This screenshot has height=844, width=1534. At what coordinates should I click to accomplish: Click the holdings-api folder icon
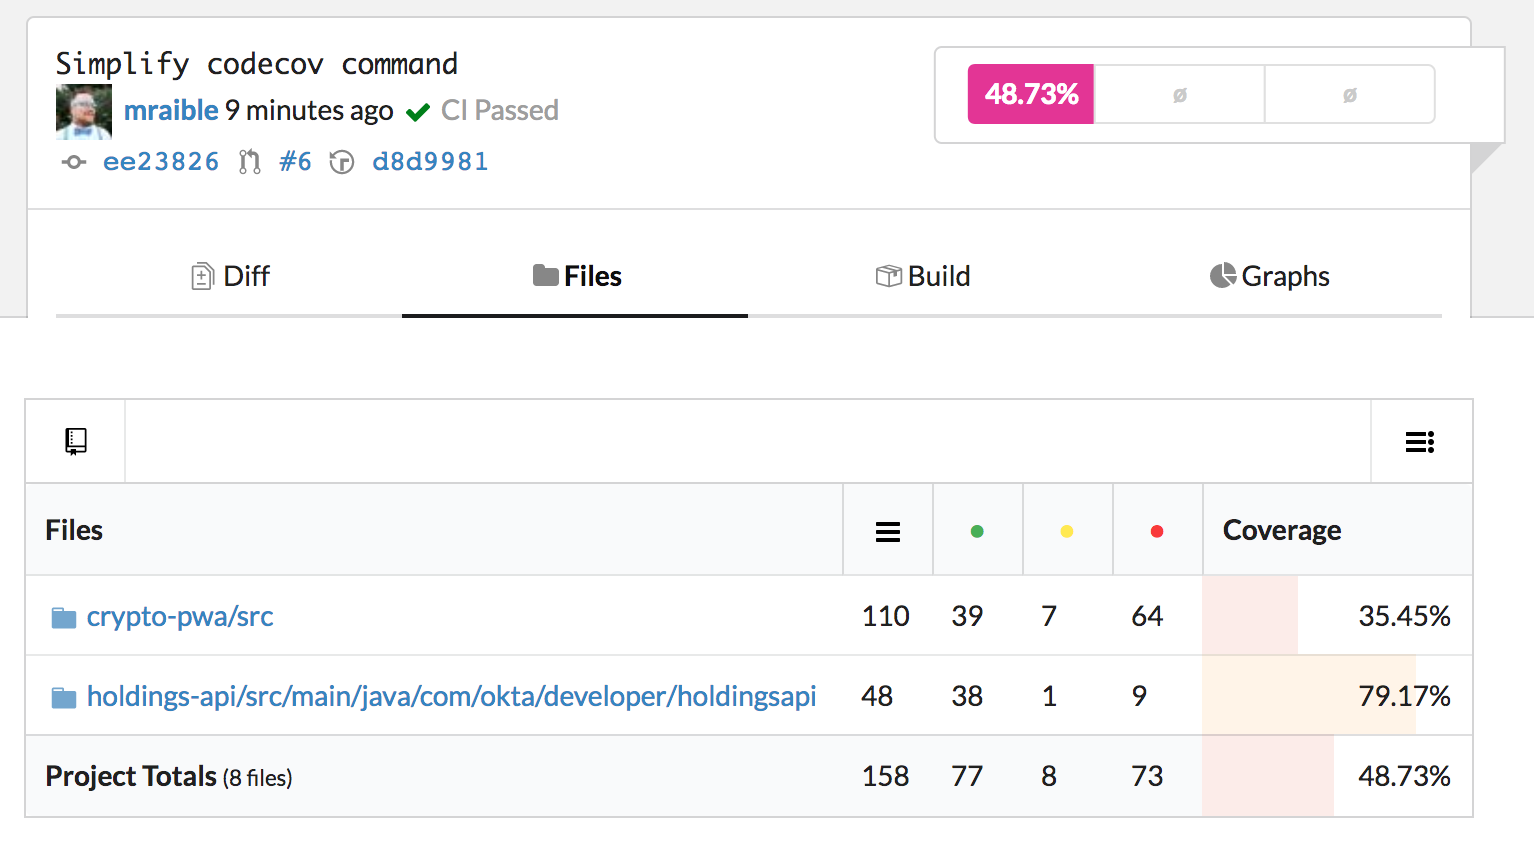point(64,698)
